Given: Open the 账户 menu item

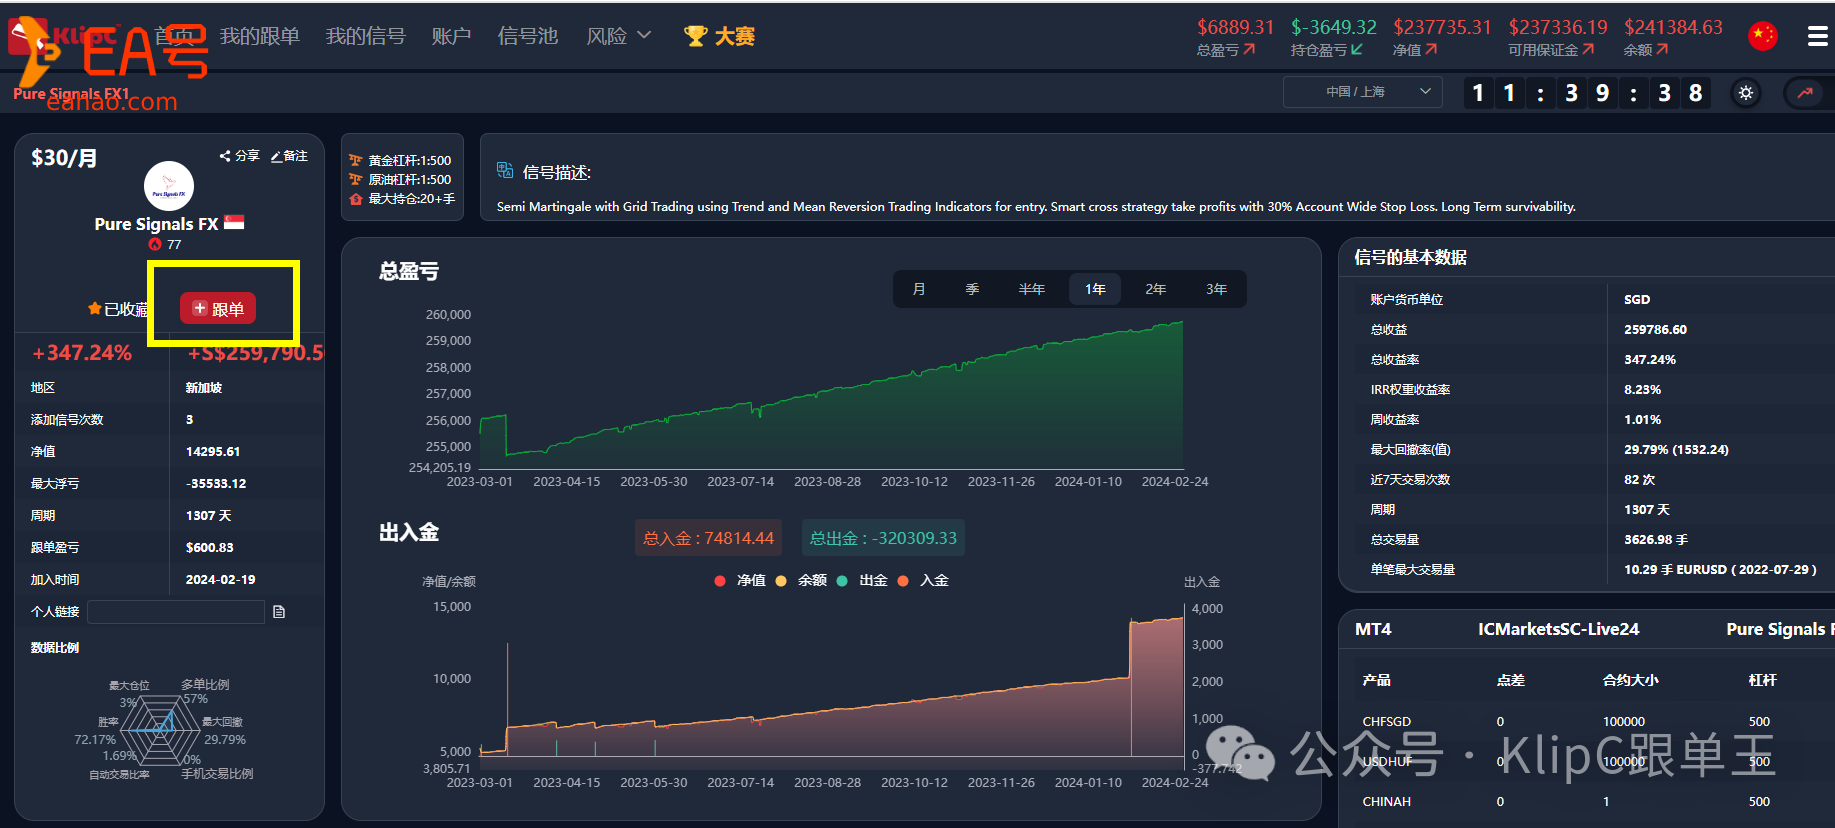Looking at the screenshot, I should coord(451,36).
